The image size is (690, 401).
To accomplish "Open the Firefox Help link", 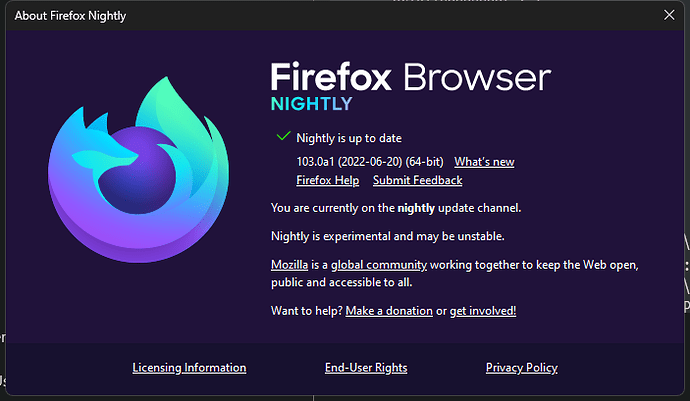I will coord(328,180).
